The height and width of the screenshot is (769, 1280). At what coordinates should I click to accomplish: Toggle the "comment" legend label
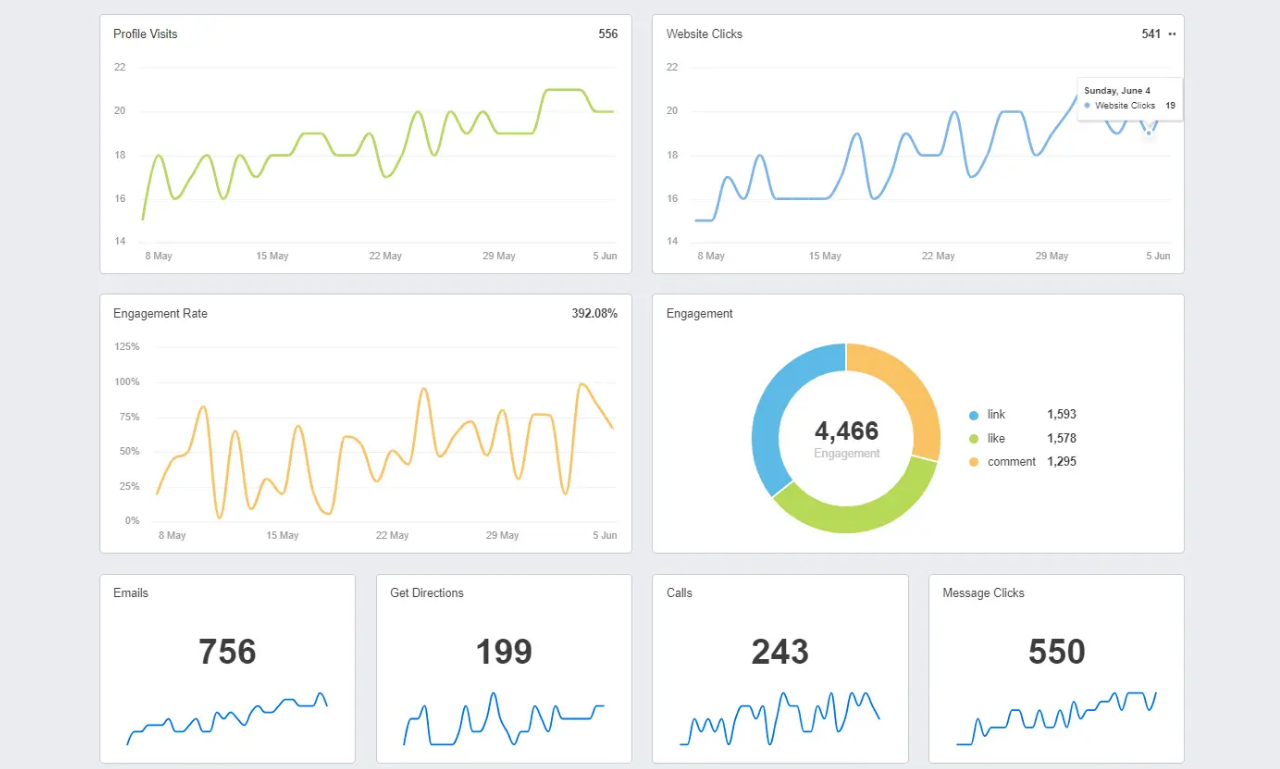(1011, 462)
